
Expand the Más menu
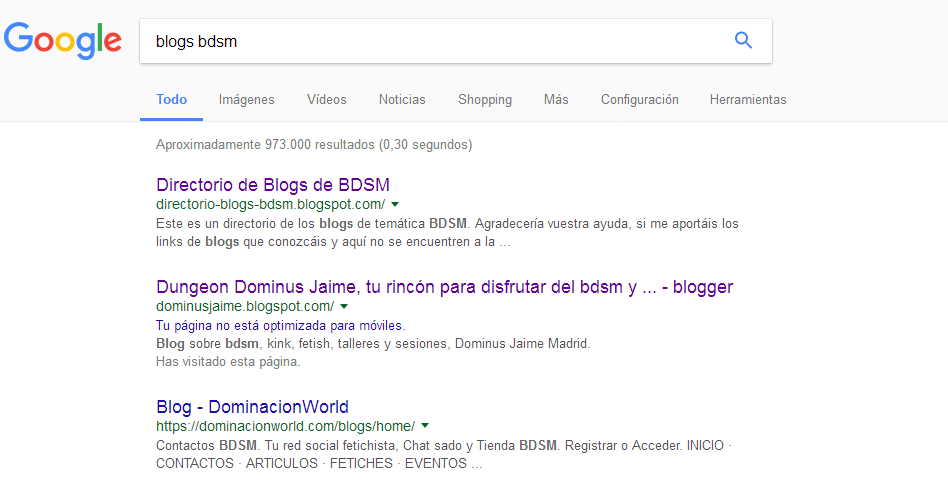pyautogui.click(x=556, y=99)
